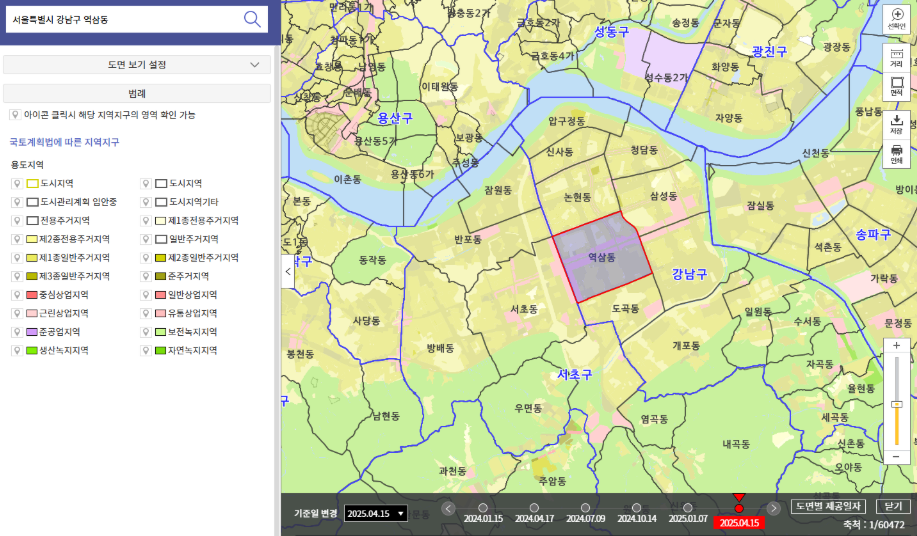
Task: Click the pin icon beside 준주거지역
Action: [146, 276]
